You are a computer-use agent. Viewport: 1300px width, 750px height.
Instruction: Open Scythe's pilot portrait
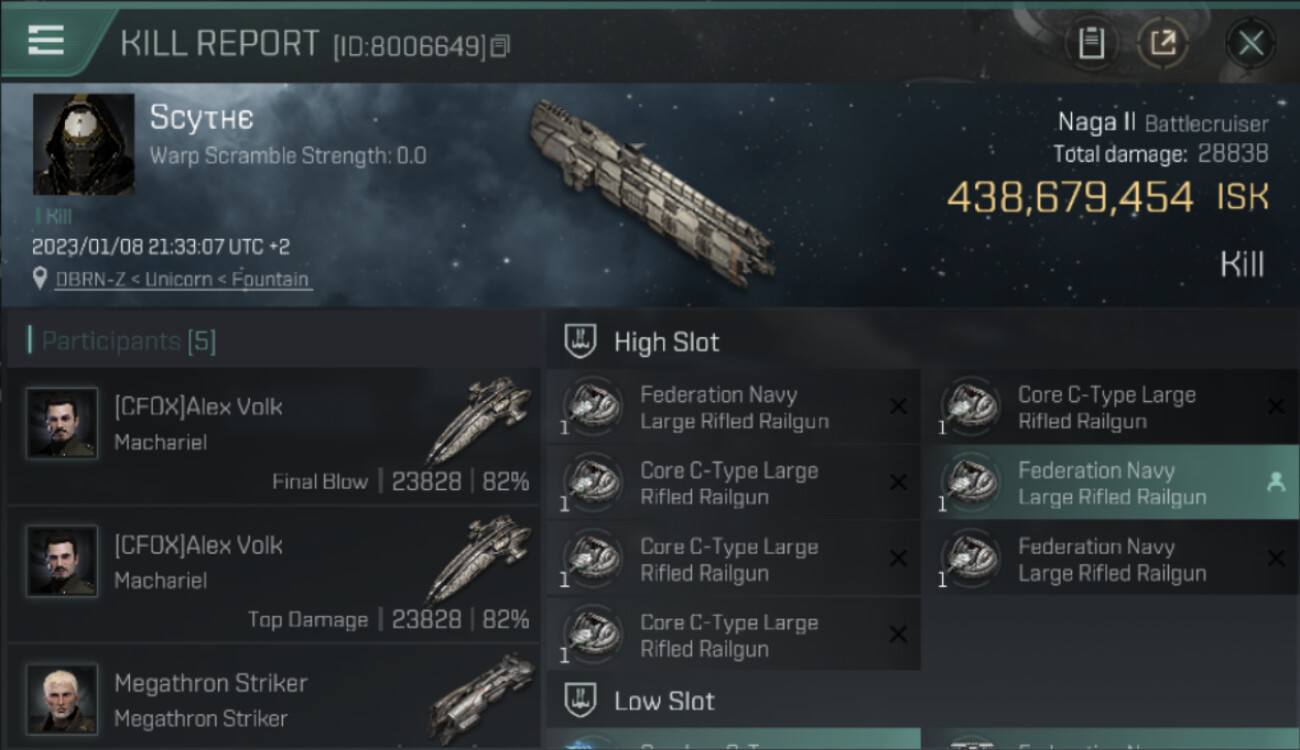click(84, 145)
